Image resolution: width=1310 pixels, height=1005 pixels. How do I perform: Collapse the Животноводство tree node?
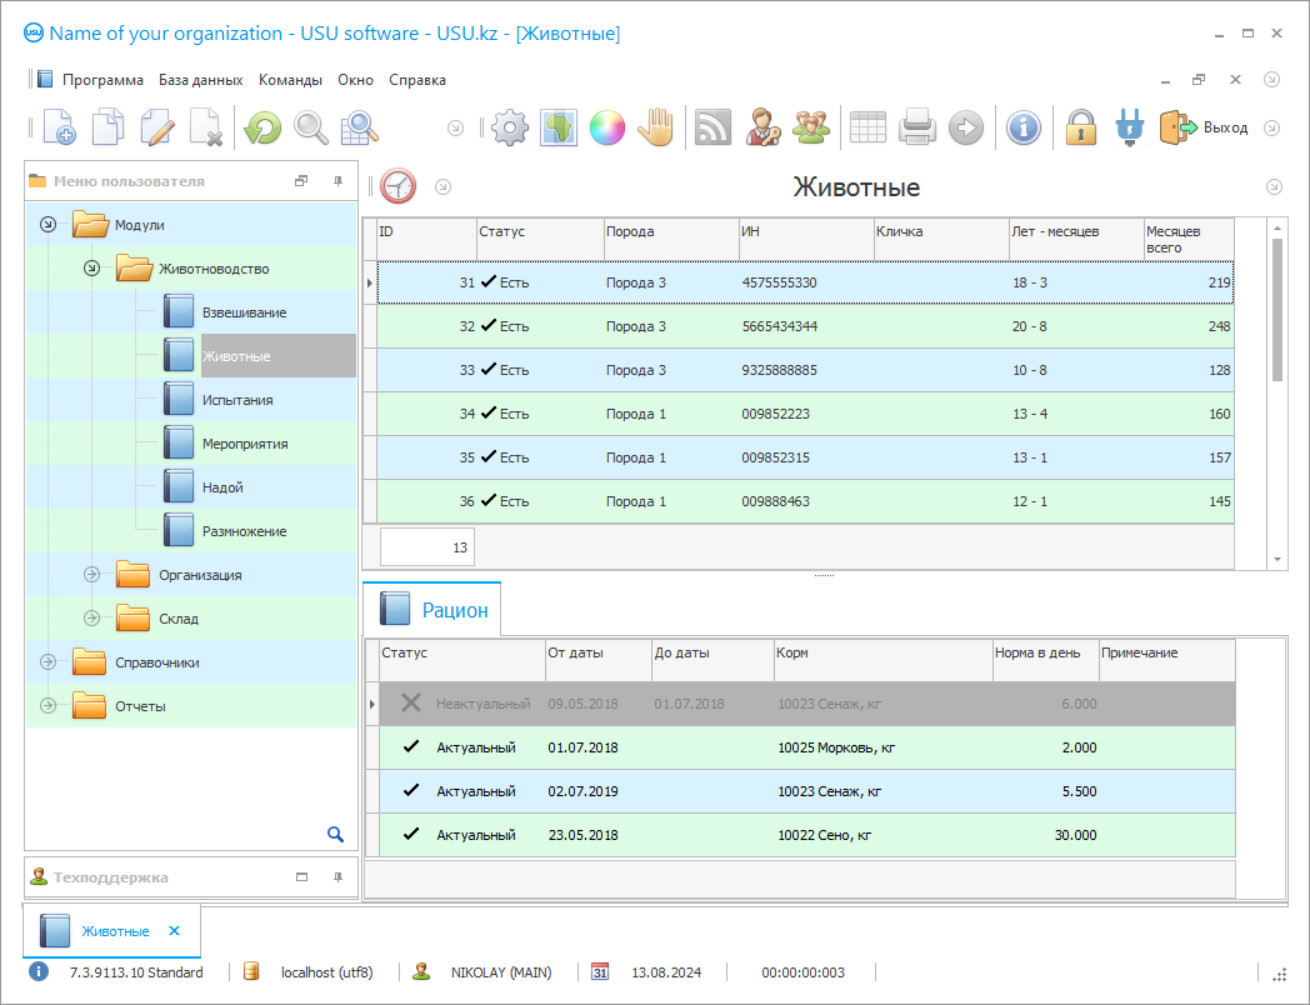click(x=92, y=269)
